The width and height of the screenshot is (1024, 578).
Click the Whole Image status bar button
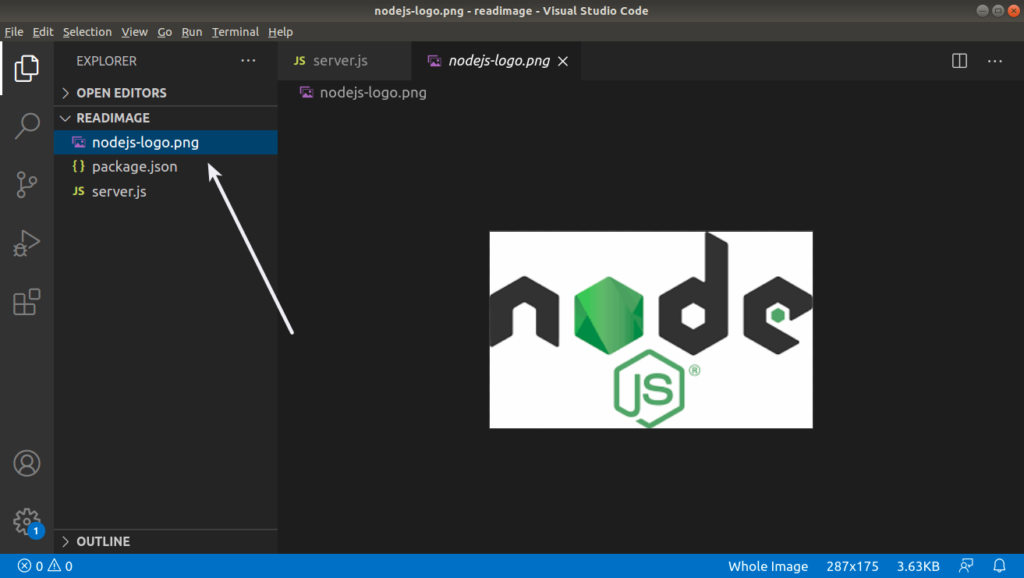point(767,565)
